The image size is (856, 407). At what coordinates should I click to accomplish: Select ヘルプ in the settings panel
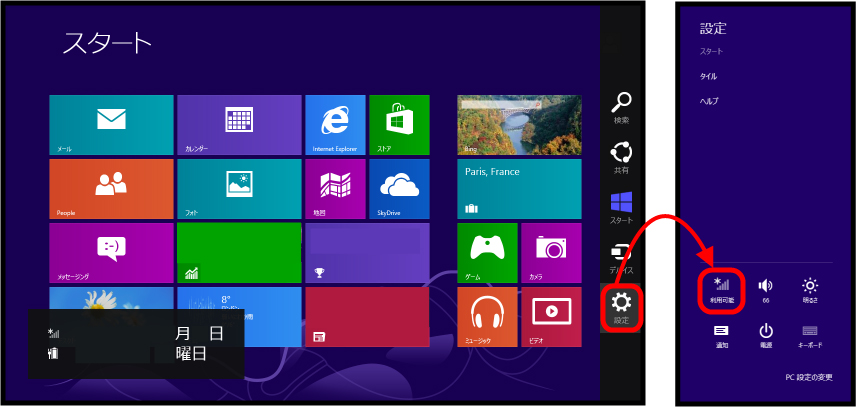(x=709, y=101)
